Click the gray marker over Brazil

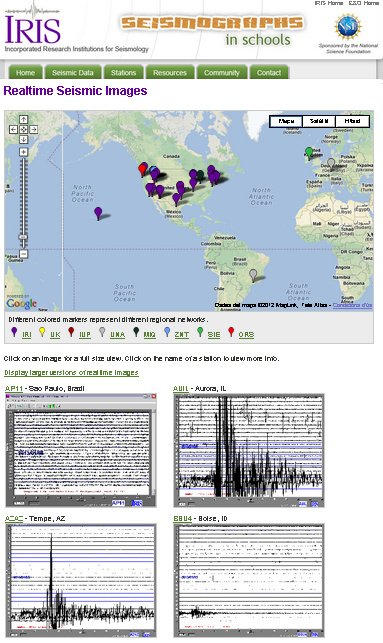(x=253, y=274)
